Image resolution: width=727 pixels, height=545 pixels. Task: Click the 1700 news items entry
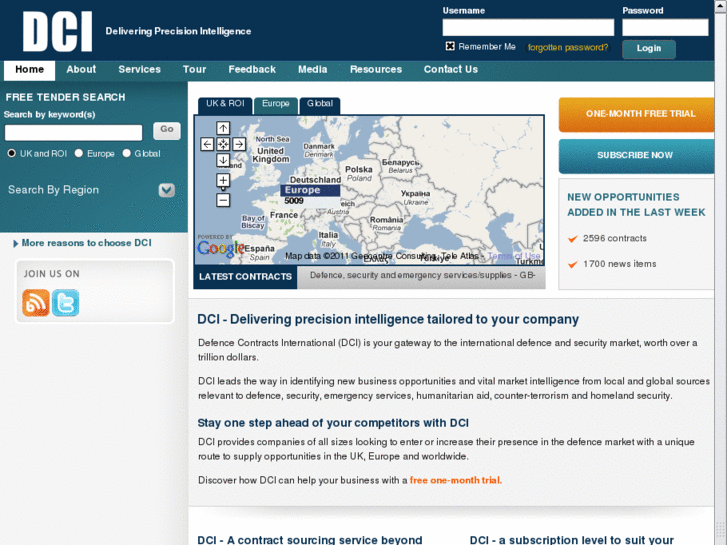619,264
